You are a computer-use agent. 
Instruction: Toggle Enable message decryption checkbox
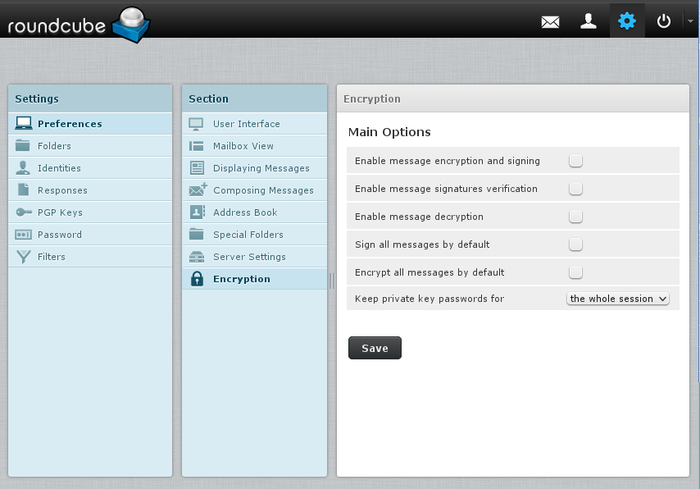click(x=575, y=216)
